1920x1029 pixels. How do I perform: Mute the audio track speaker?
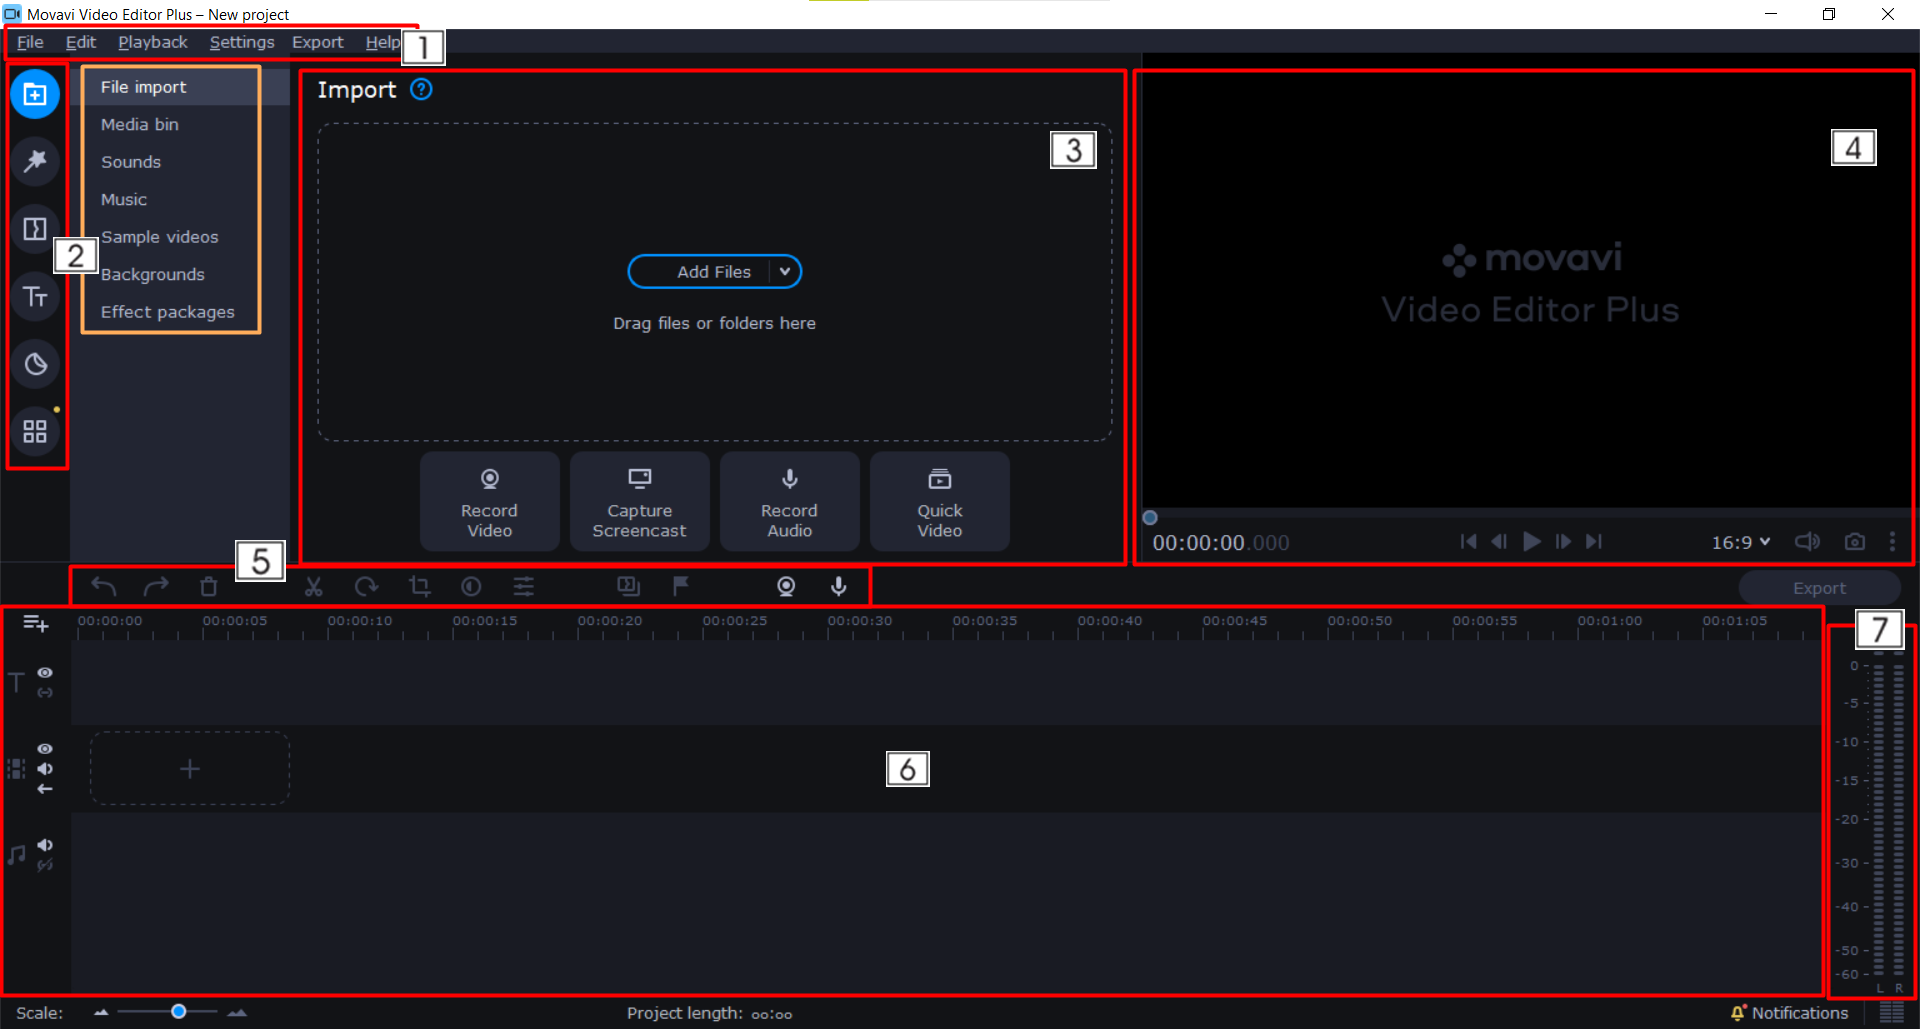pyautogui.click(x=45, y=845)
